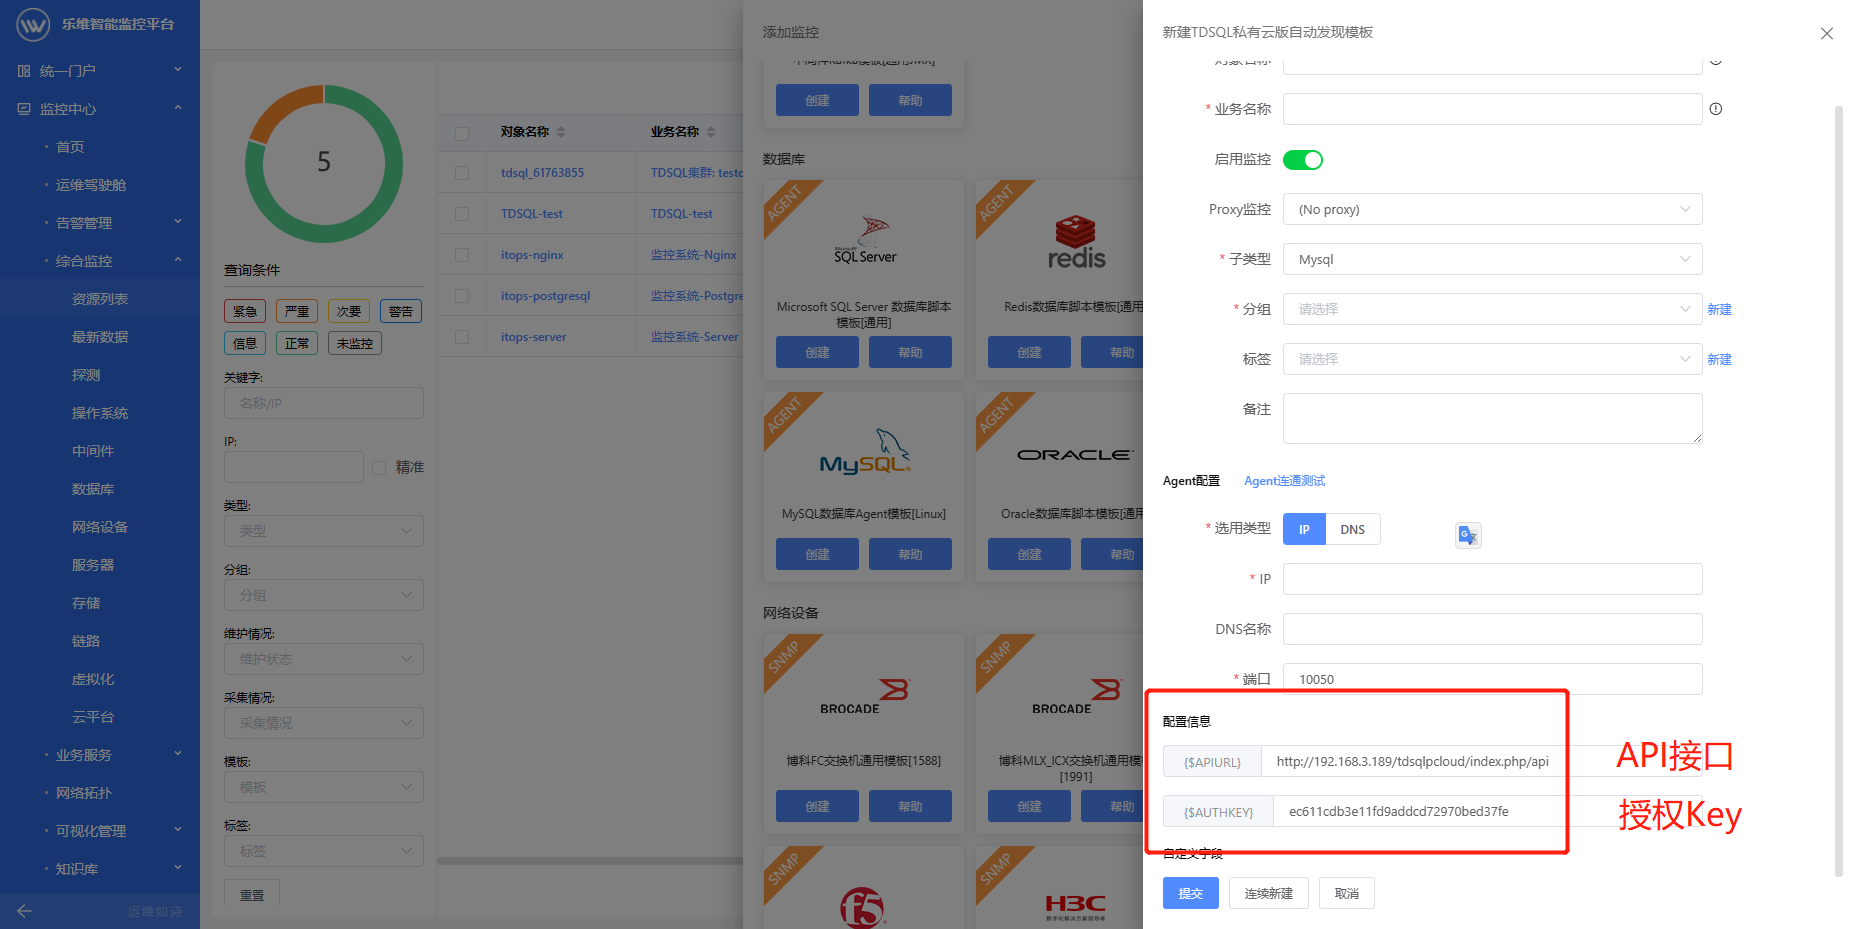Toggle the 启用监控 switch
The height and width of the screenshot is (929, 1863).
[x=1303, y=160]
